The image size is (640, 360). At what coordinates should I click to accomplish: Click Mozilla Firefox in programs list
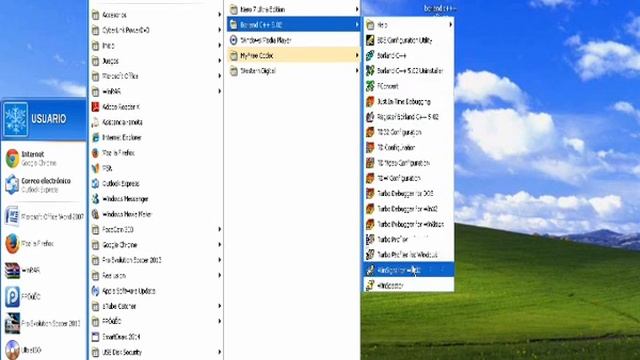click(156, 153)
